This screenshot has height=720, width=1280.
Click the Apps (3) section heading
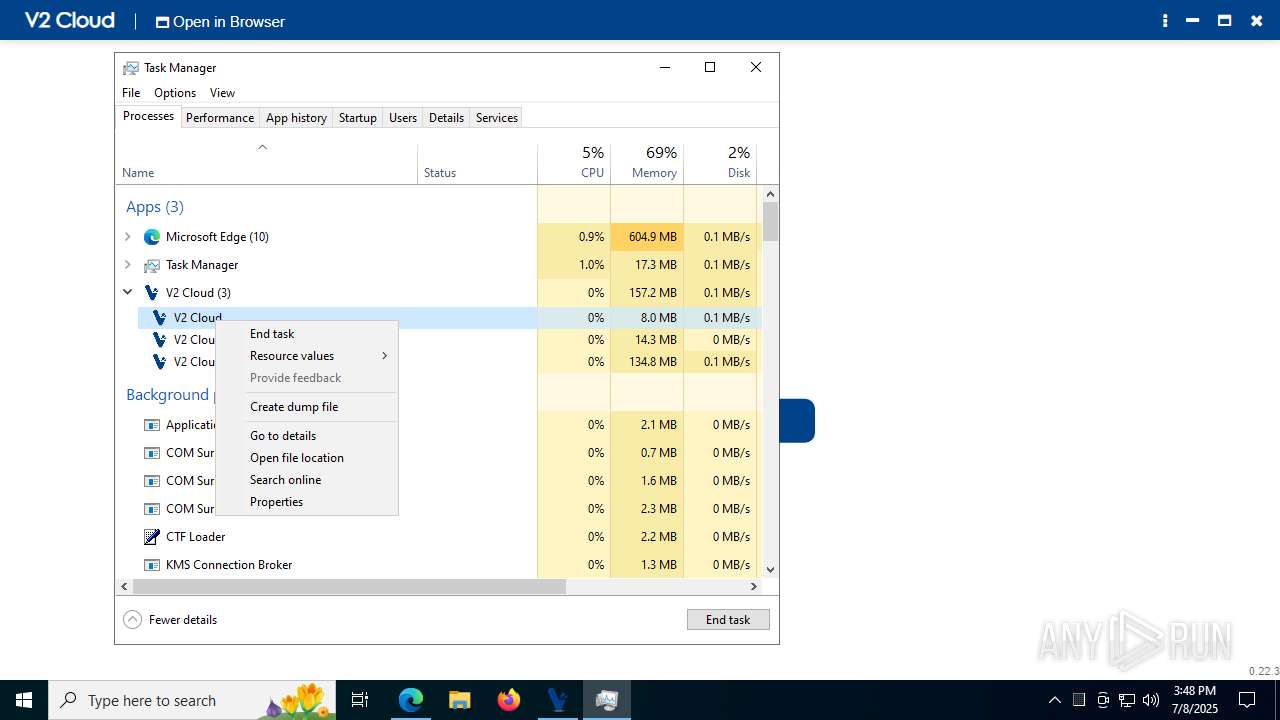(155, 207)
